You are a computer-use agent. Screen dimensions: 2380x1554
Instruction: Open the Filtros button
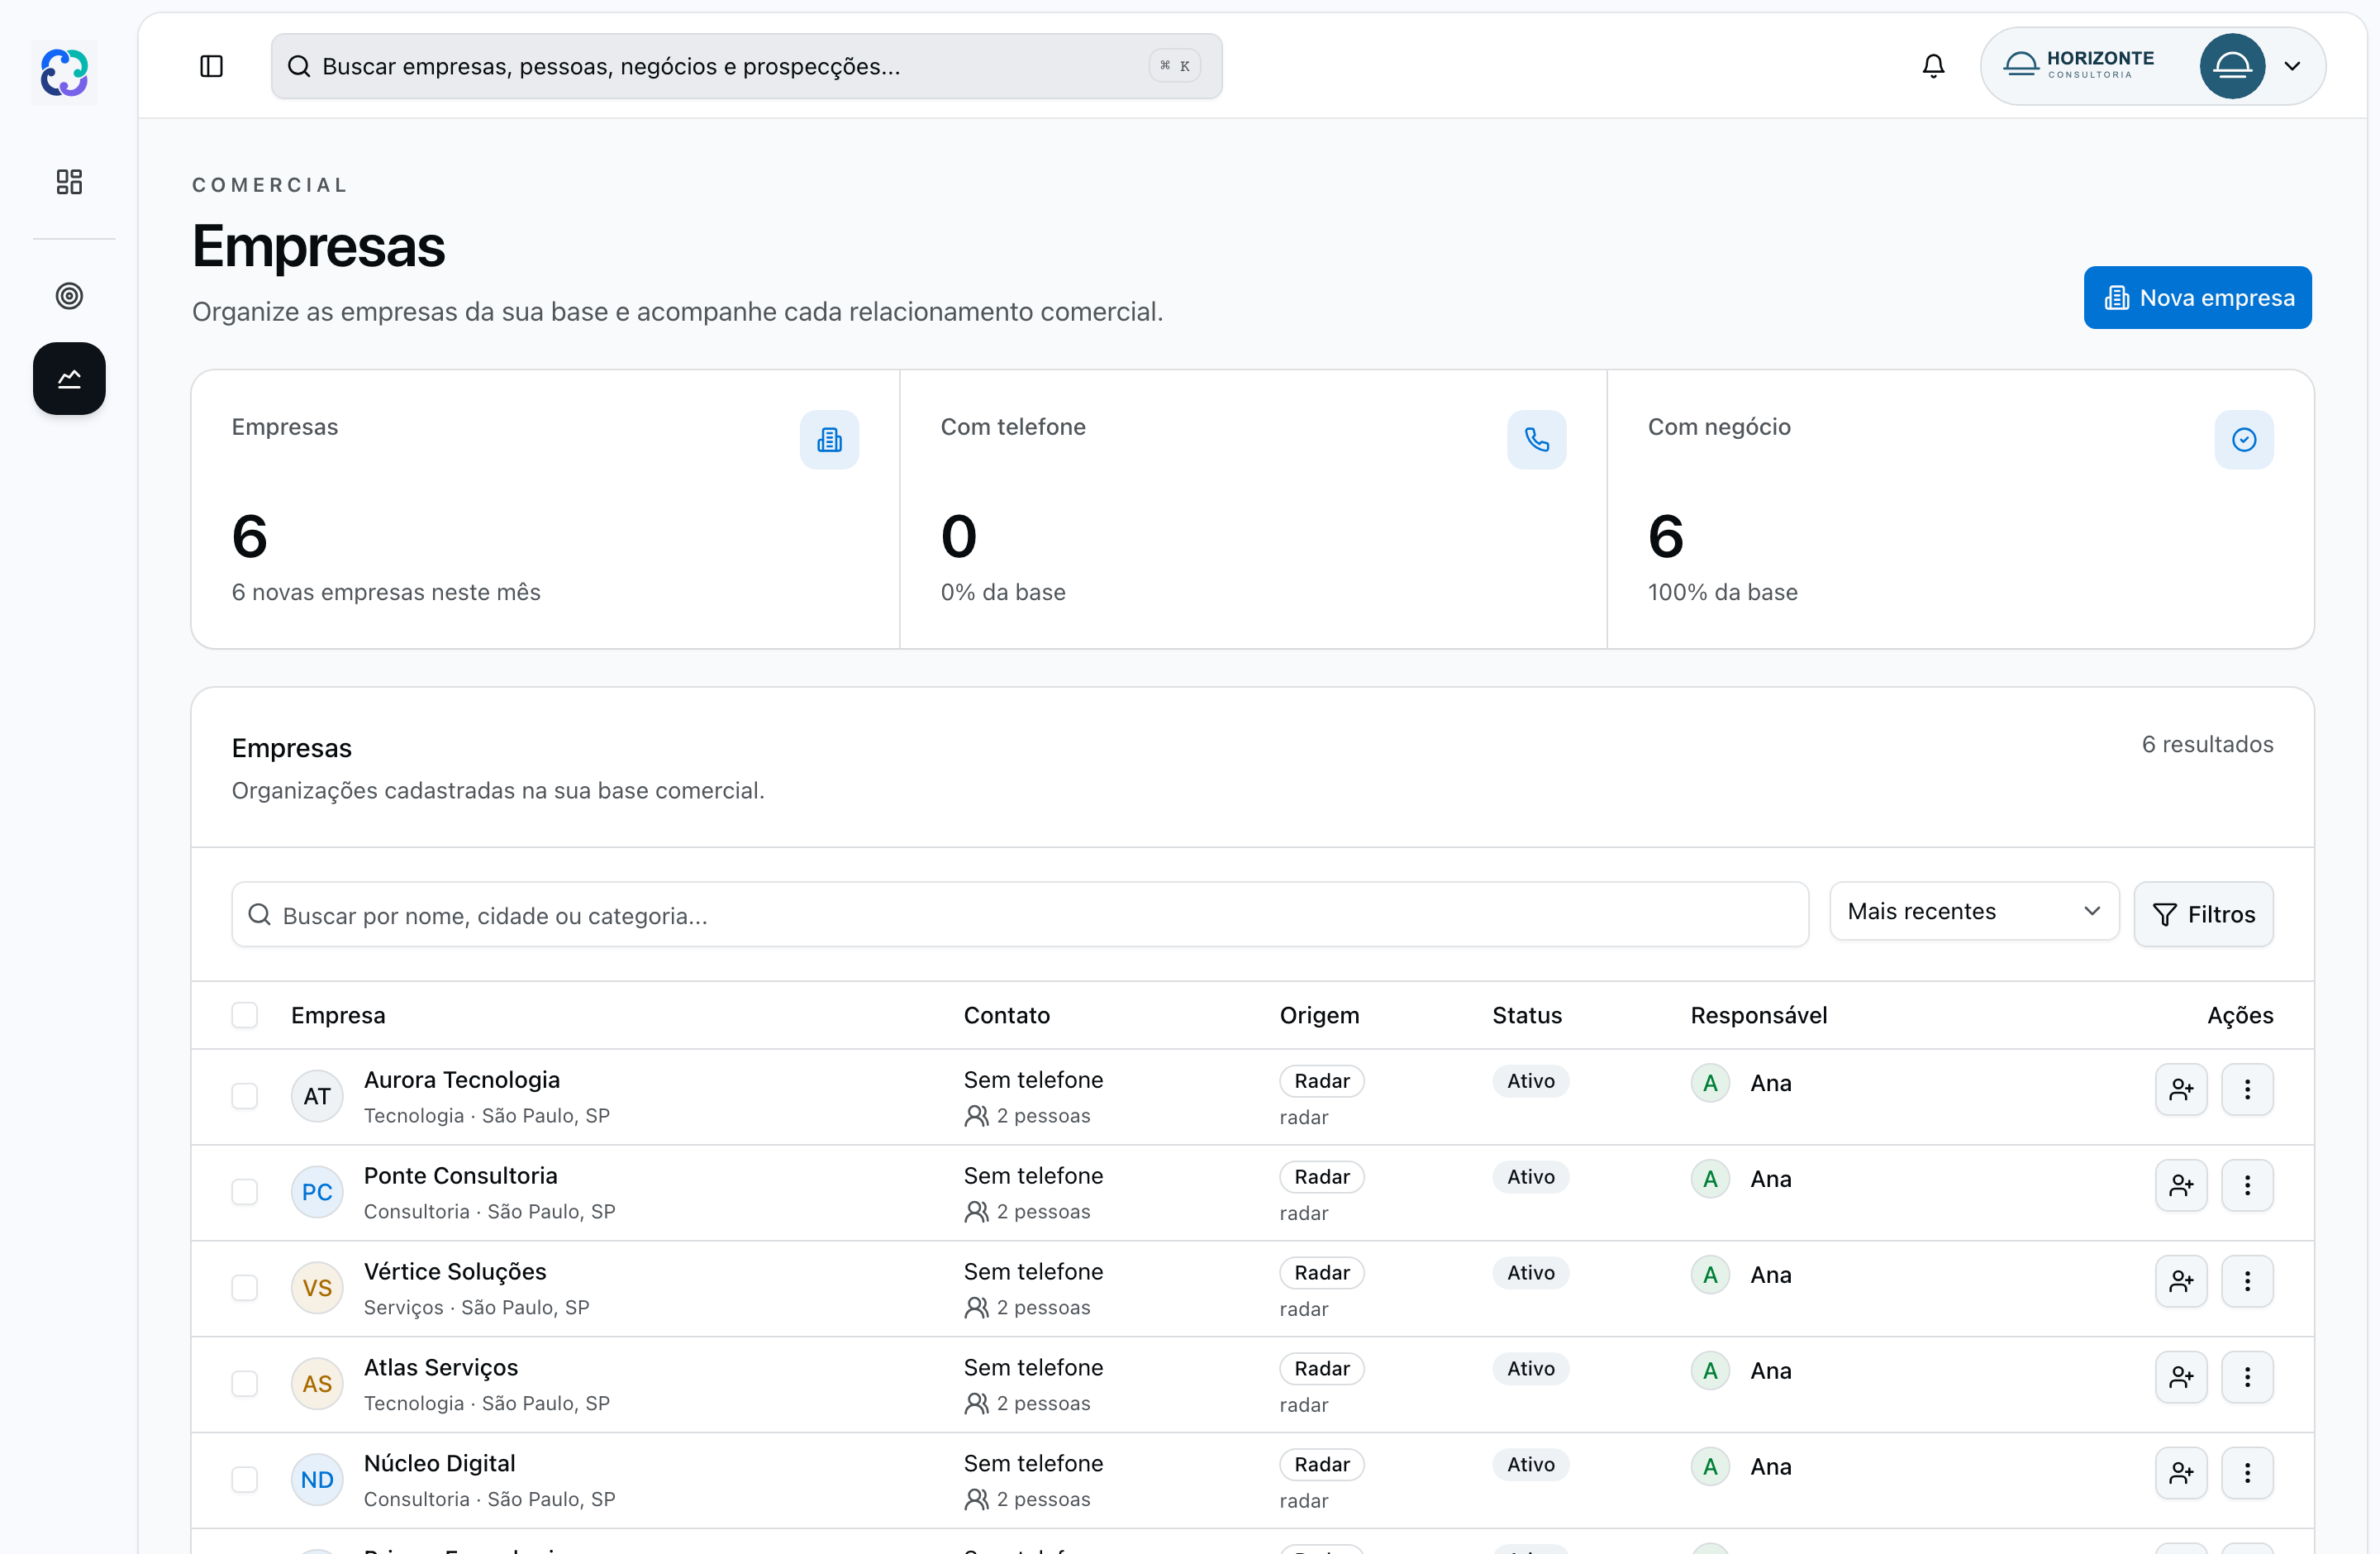2203,914
